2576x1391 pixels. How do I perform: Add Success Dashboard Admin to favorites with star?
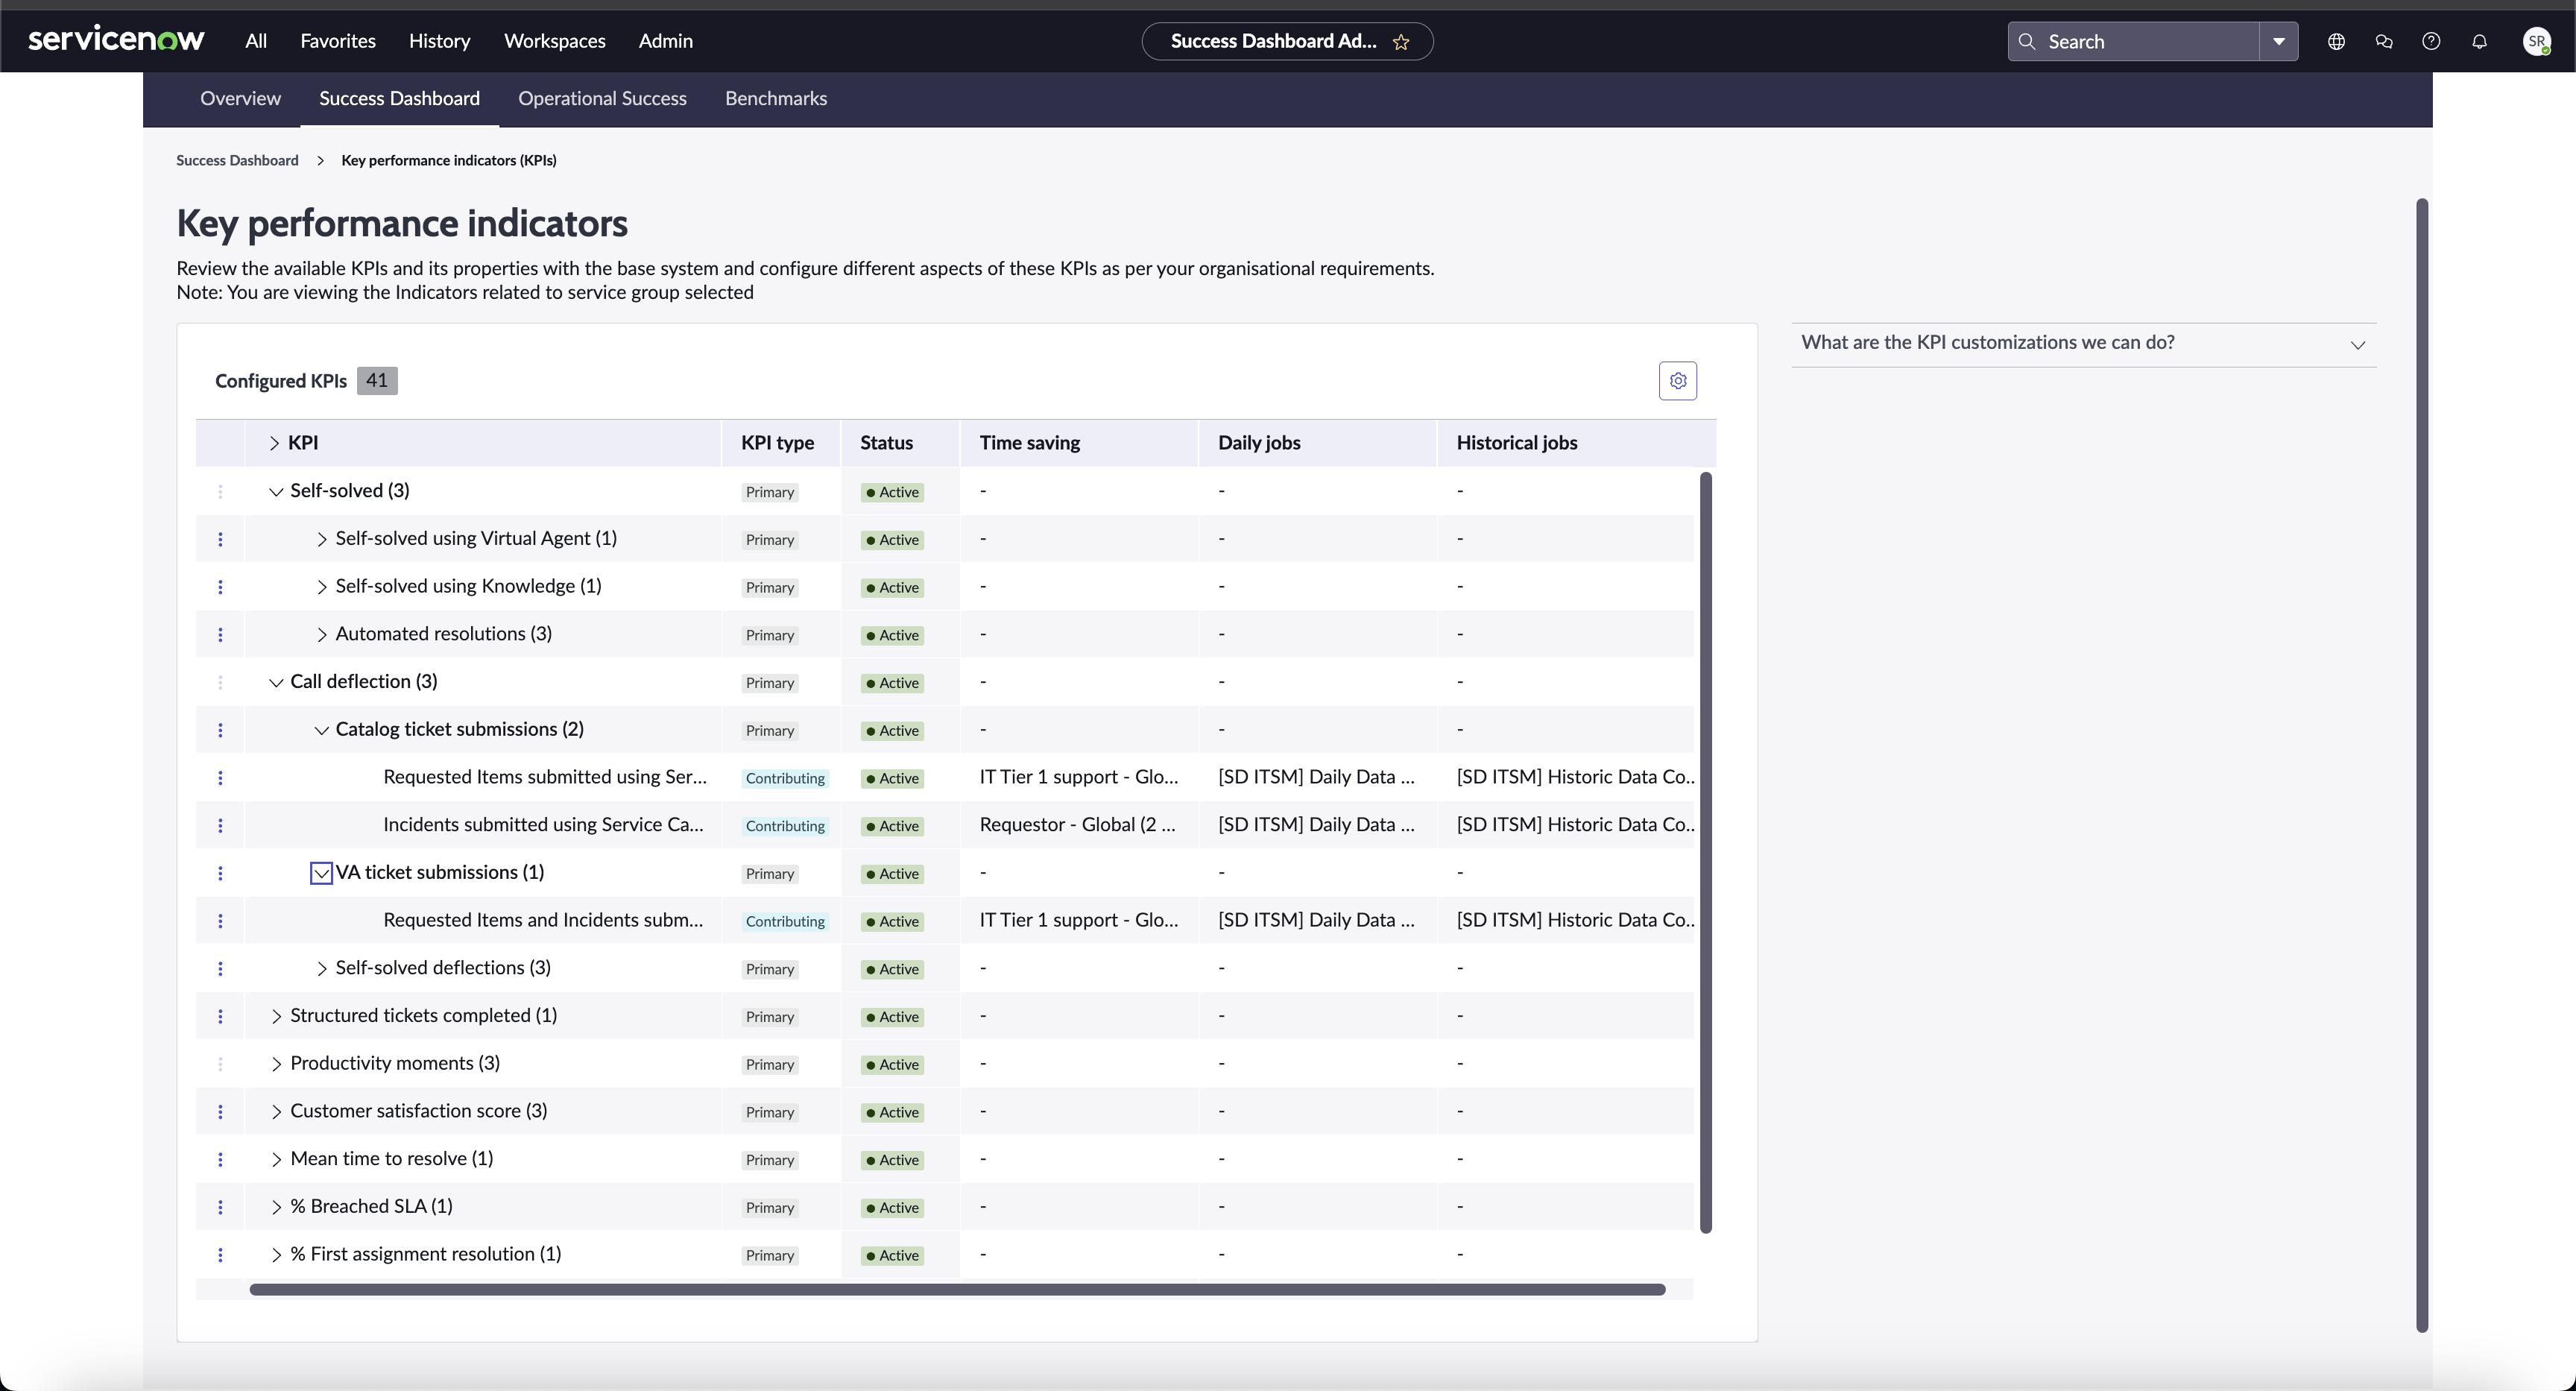pos(1401,42)
